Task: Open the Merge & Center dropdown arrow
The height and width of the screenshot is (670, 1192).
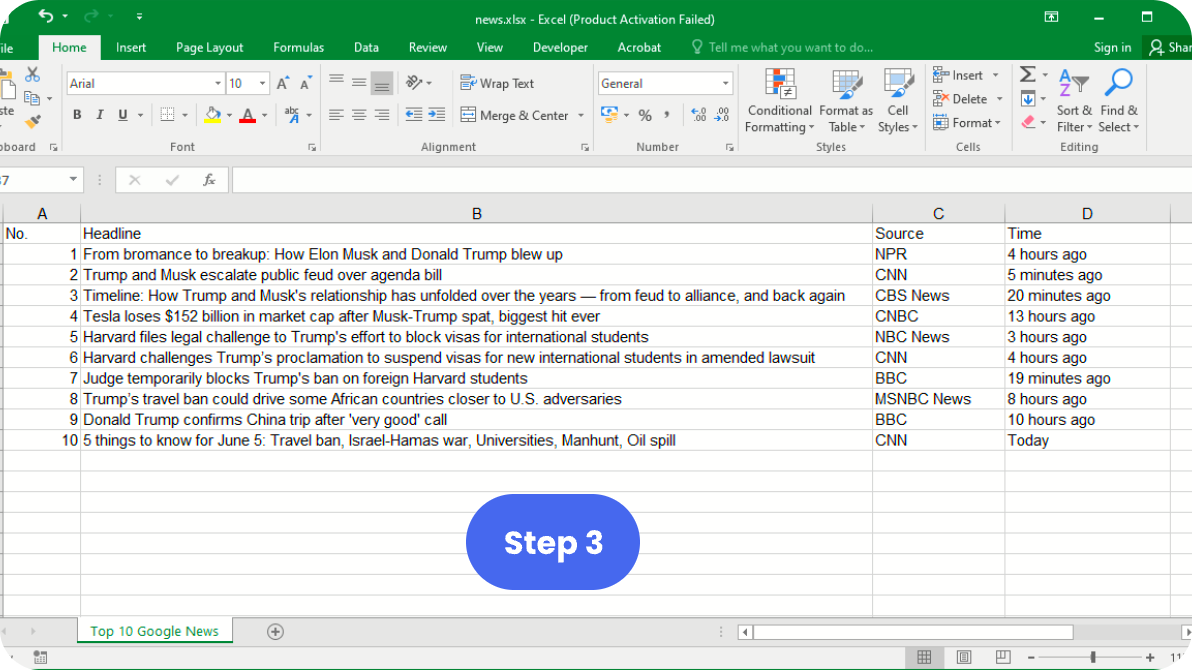Action: (x=581, y=116)
